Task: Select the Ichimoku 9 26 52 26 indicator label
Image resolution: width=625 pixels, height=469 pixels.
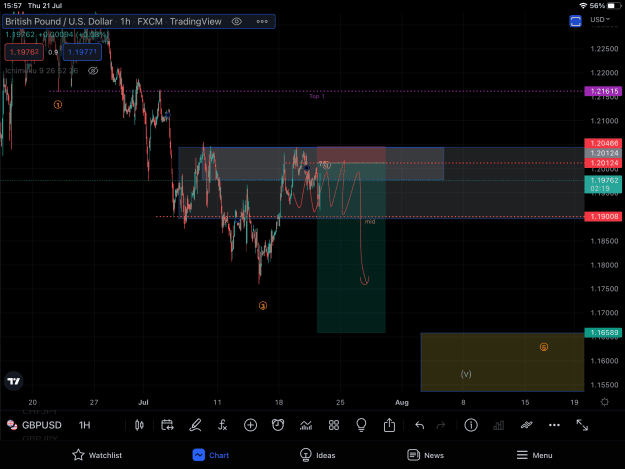Action: [x=42, y=71]
